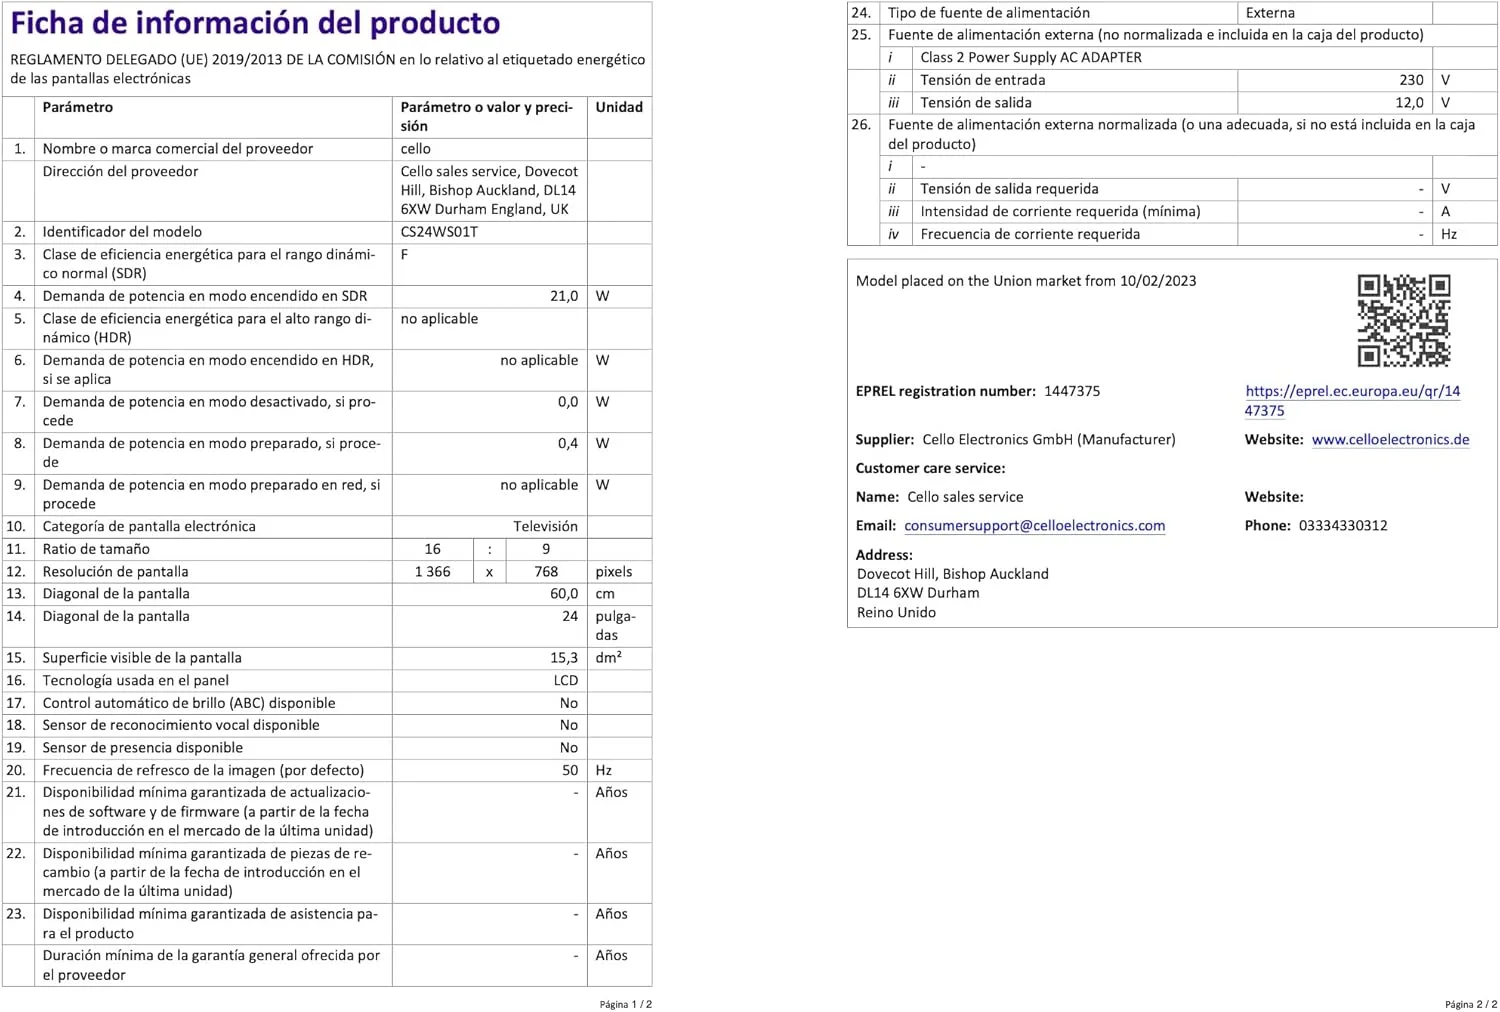Click the energy efficiency class value F
The image size is (1500, 1012).
404,255
